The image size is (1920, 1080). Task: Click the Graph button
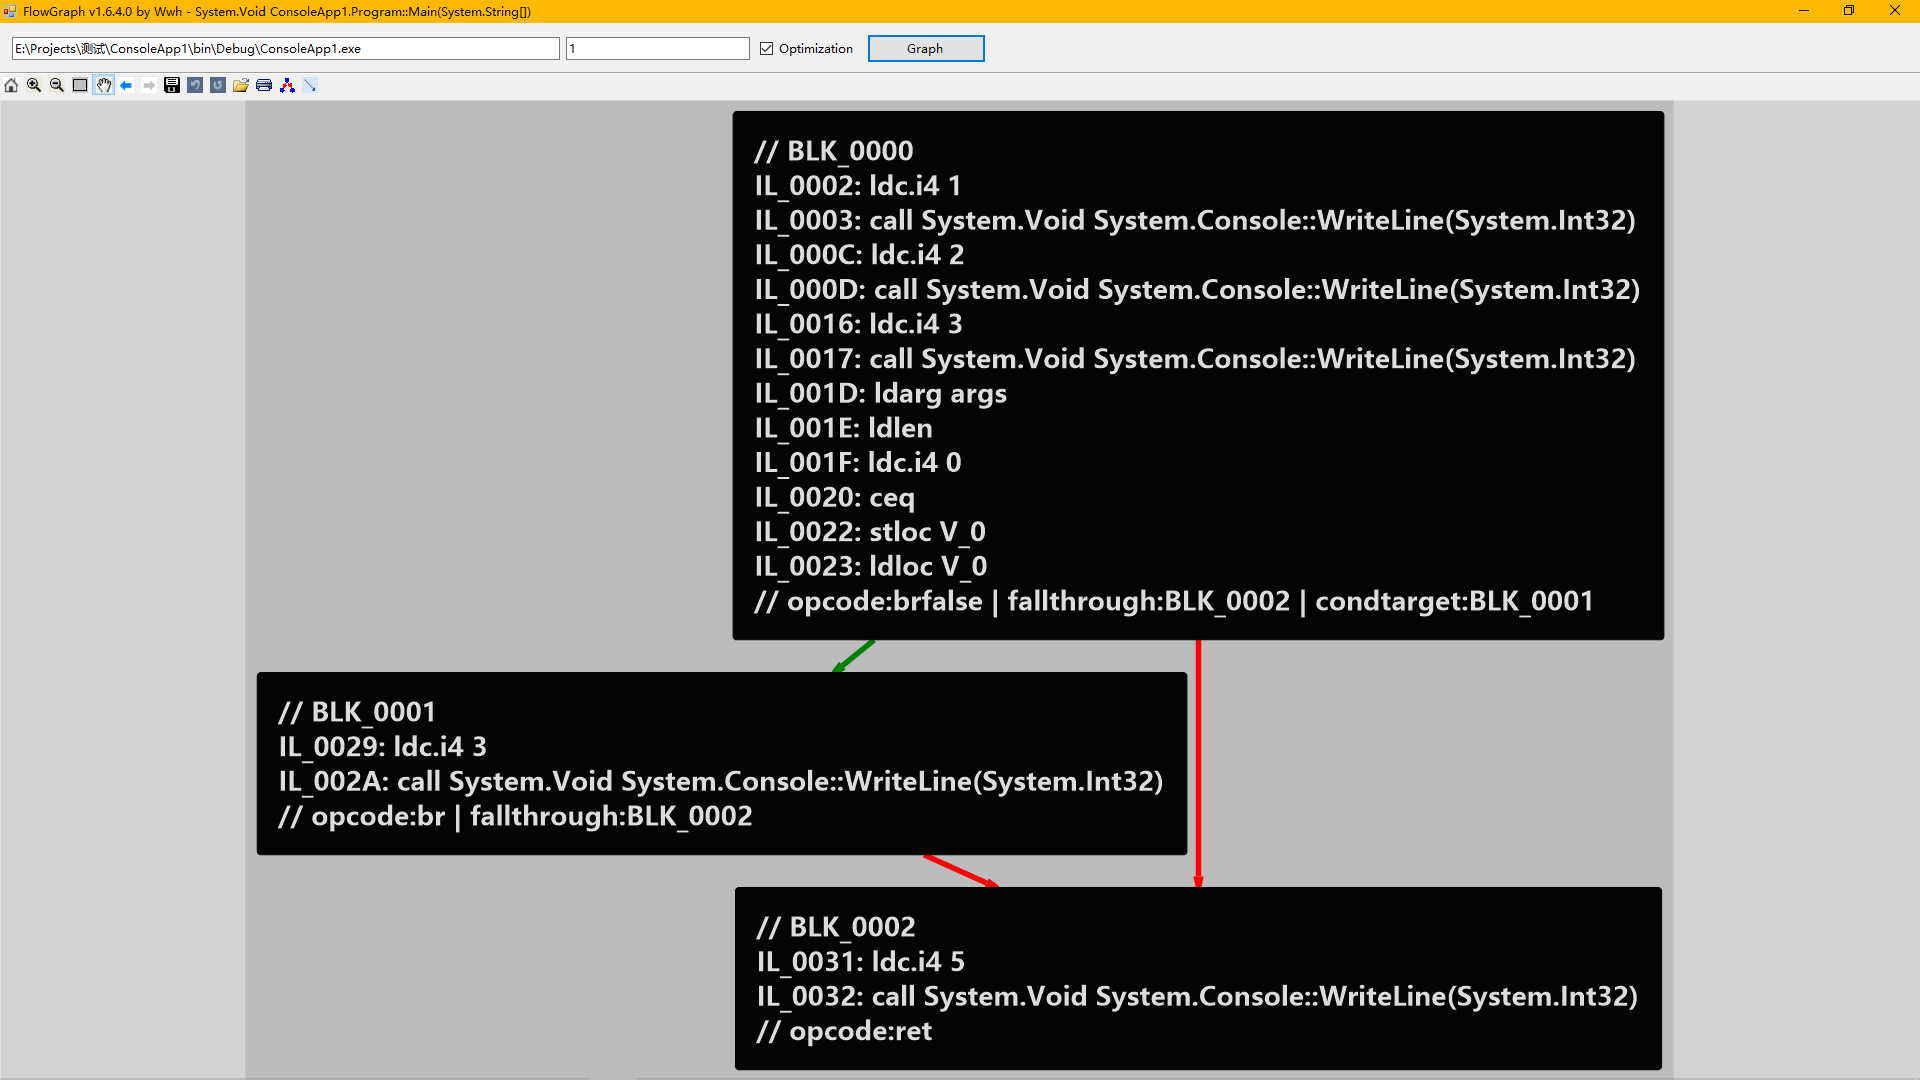coord(925,48)
